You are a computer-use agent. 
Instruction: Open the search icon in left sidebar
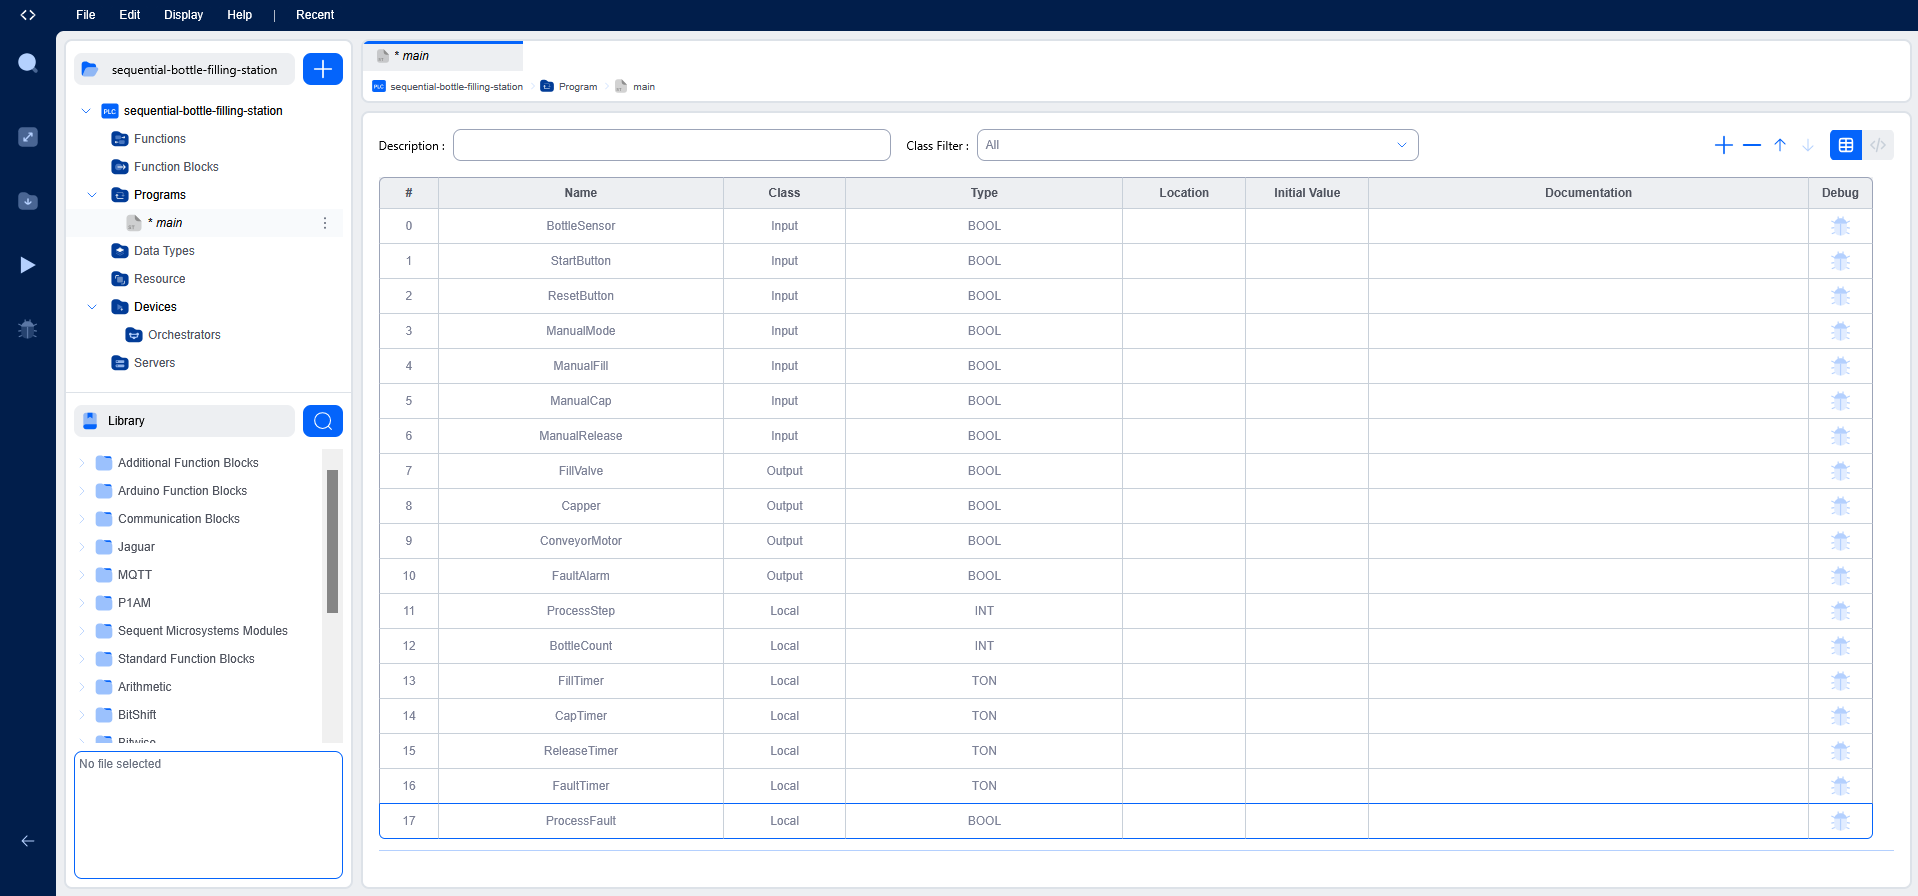28,63
